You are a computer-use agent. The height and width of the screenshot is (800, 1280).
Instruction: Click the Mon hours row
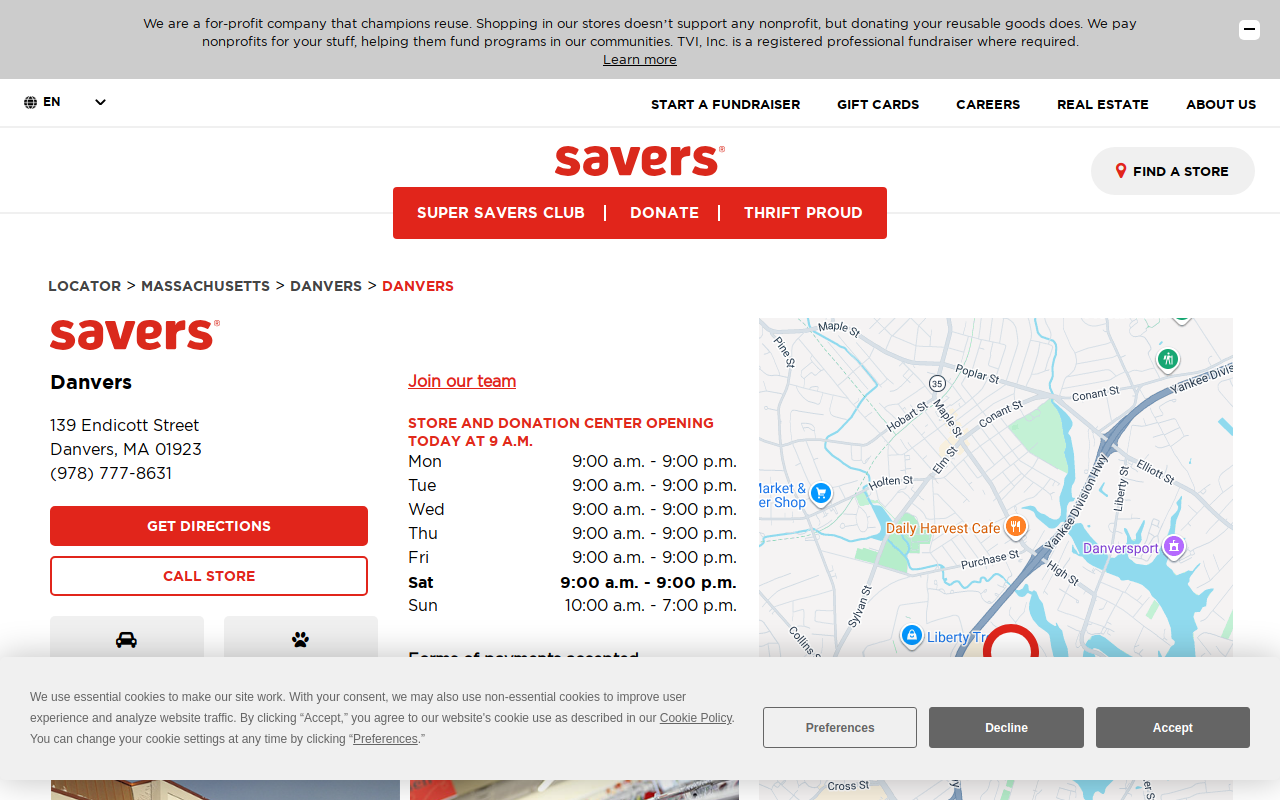tap(572, 461)
